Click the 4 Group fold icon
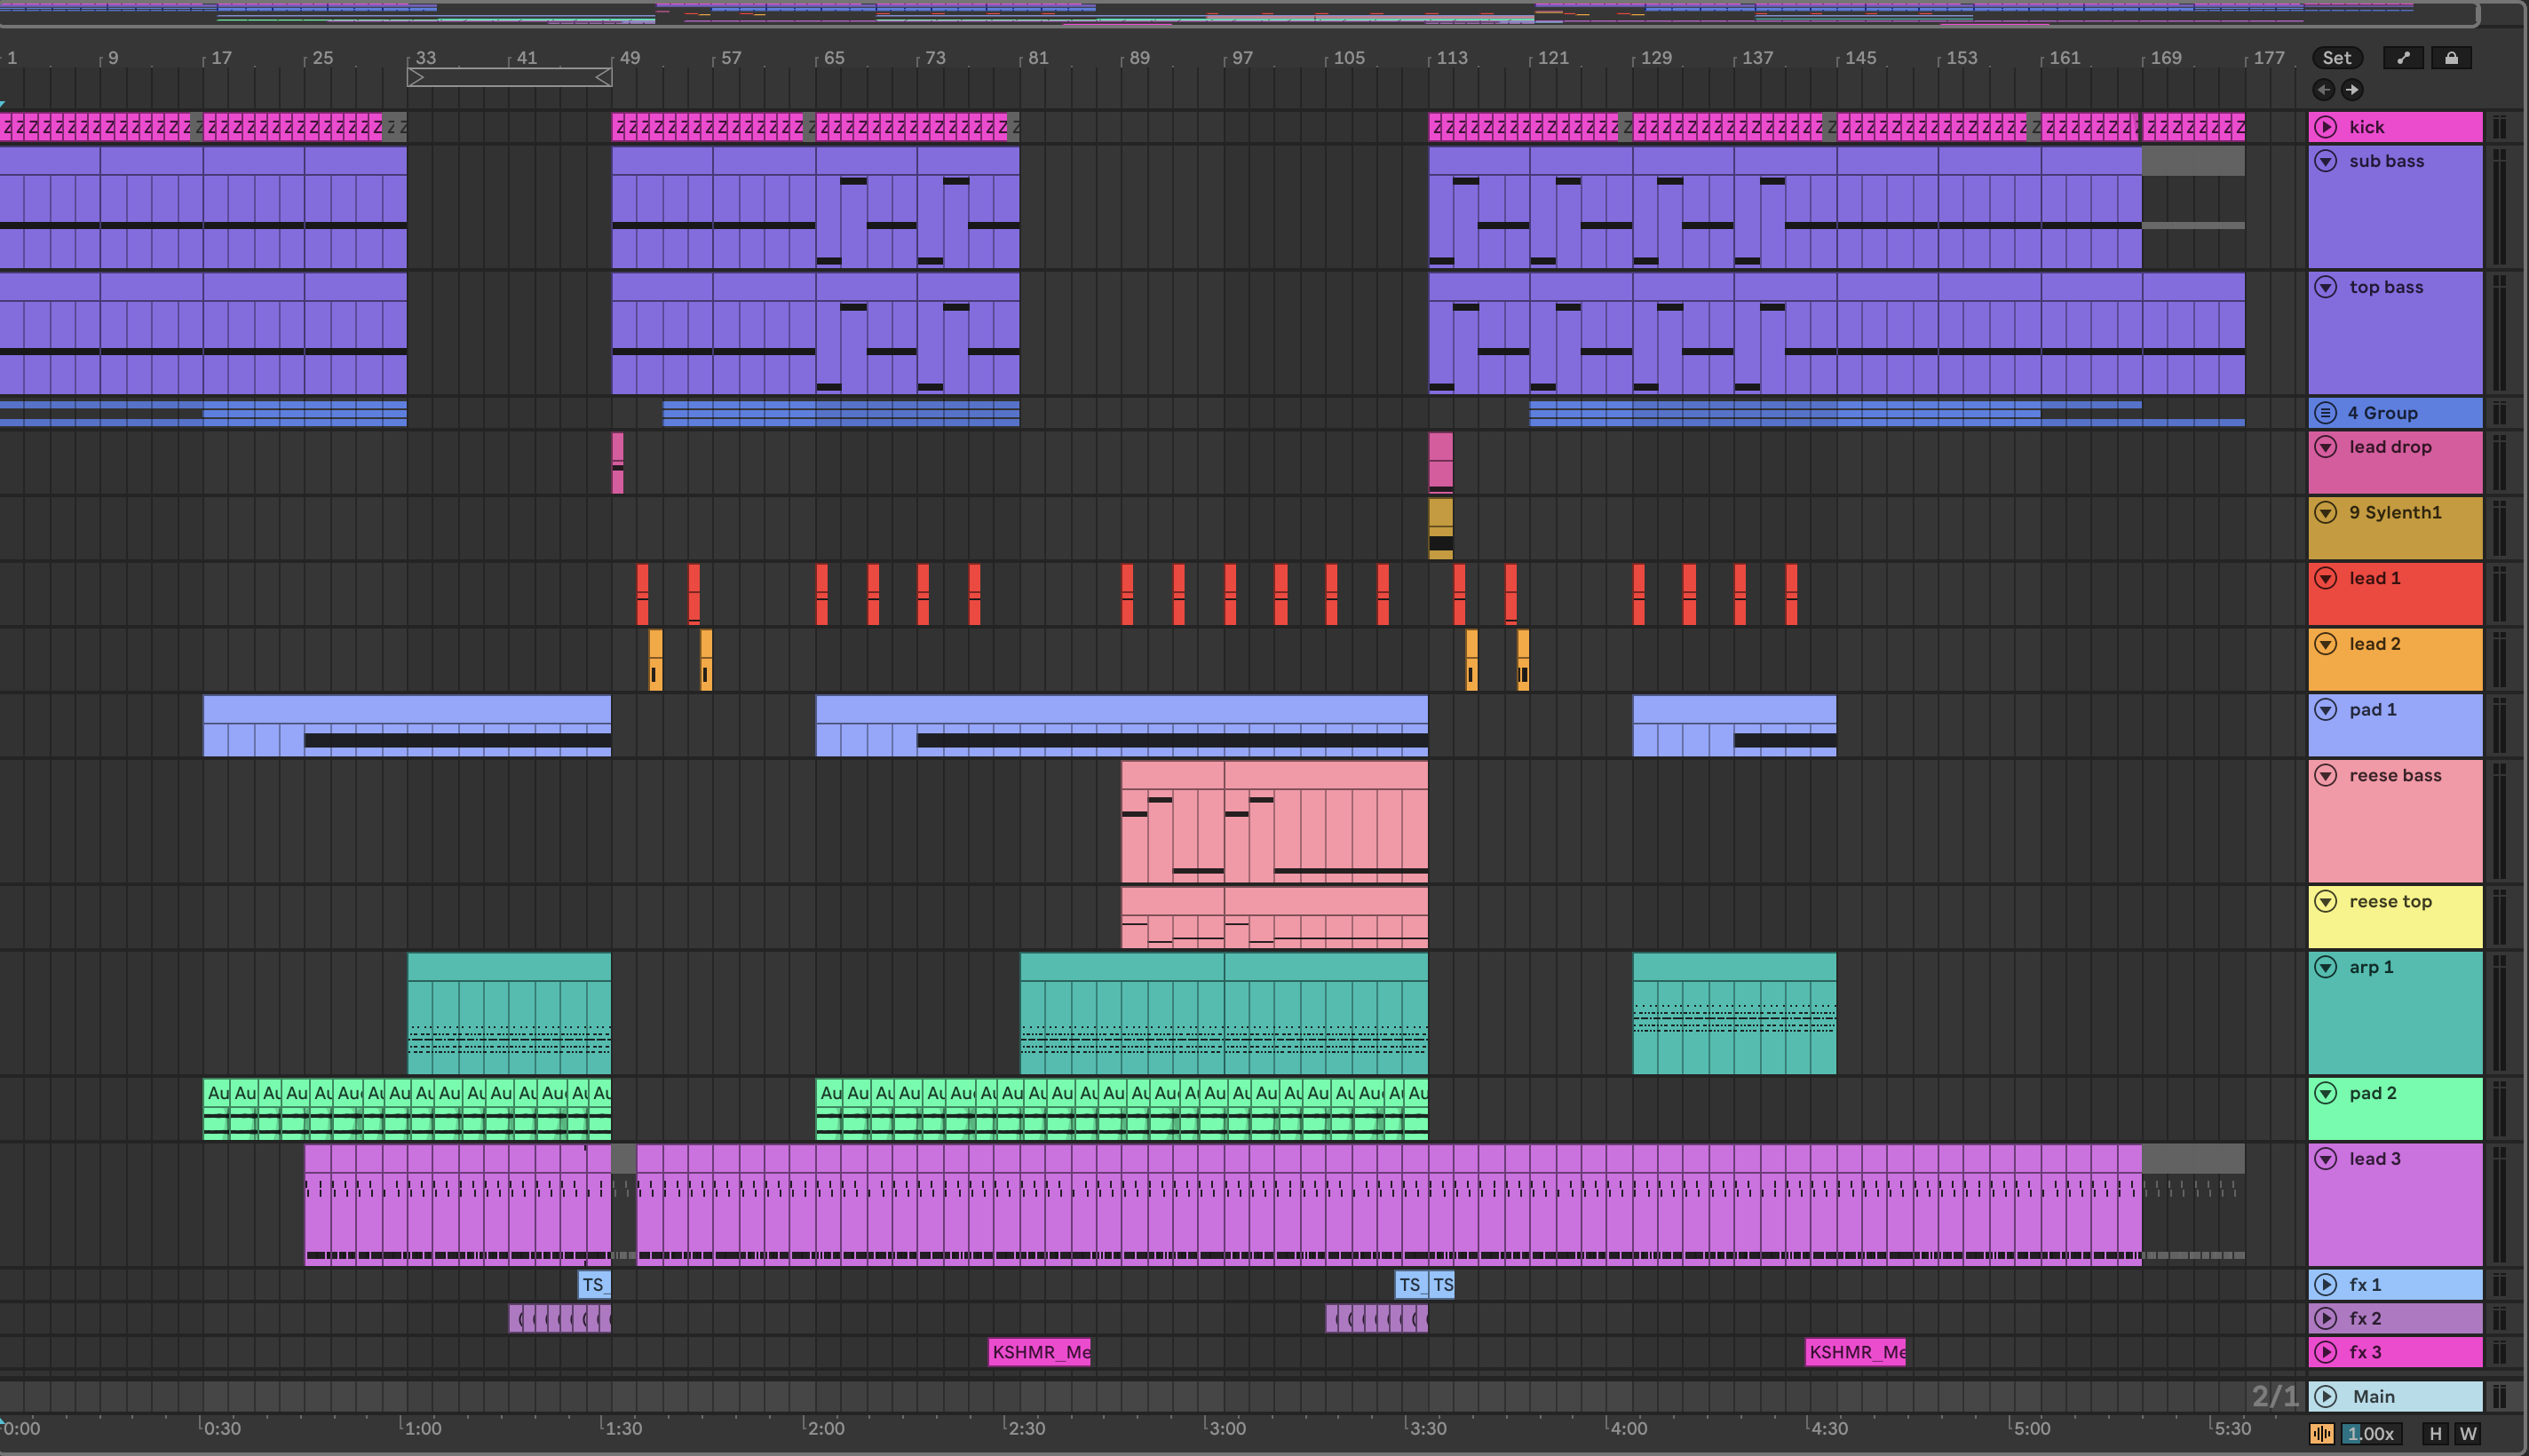 pyautogui.click(x=2326, y=413)
